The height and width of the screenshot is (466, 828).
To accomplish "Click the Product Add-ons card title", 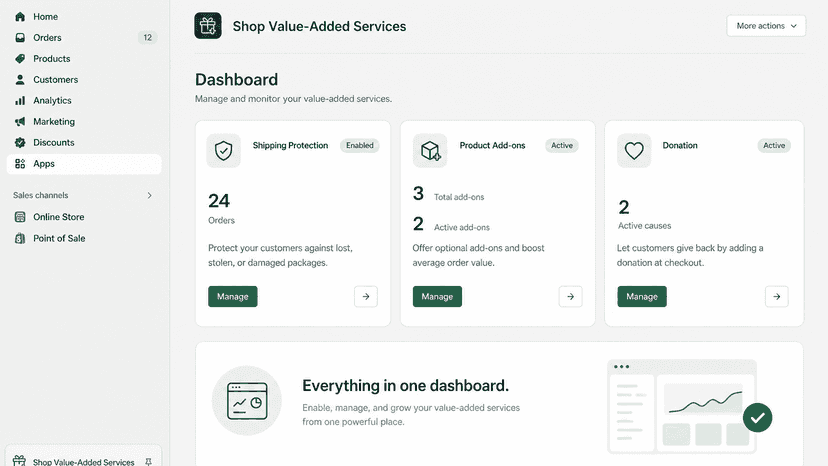I will [493, 145].
